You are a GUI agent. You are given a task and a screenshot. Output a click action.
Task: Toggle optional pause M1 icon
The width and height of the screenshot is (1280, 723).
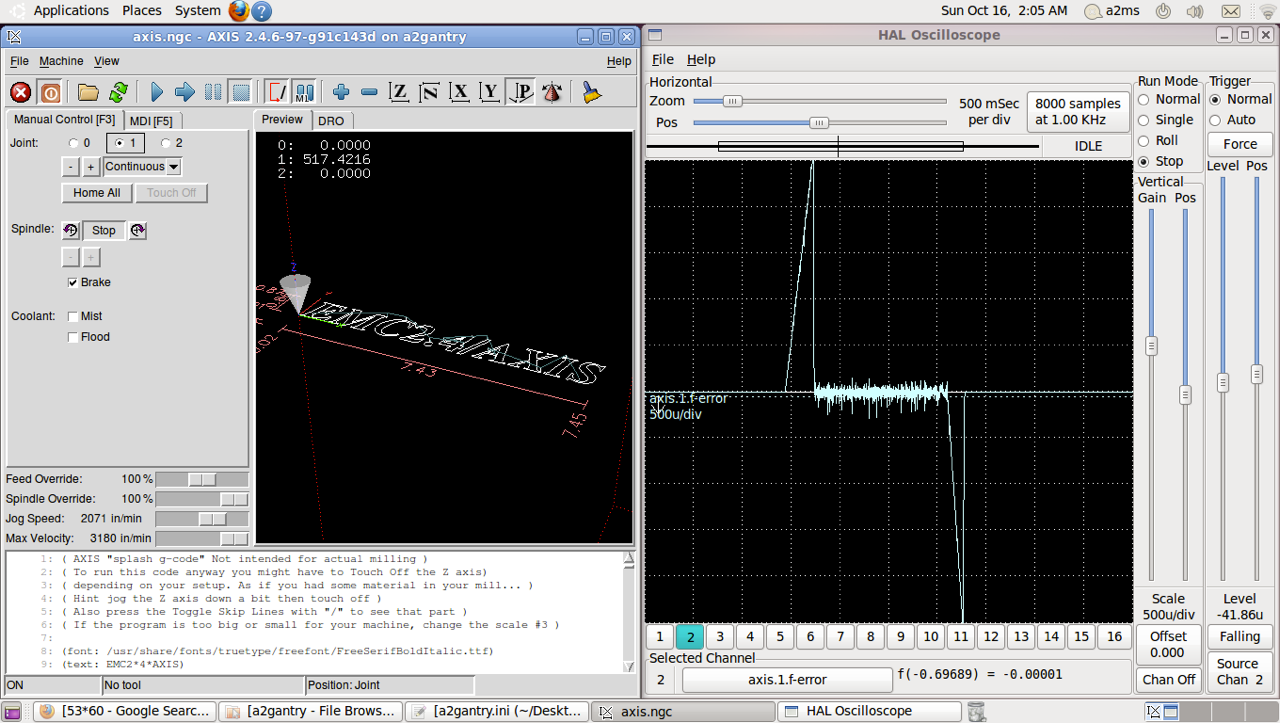click(x=304, y=92)
